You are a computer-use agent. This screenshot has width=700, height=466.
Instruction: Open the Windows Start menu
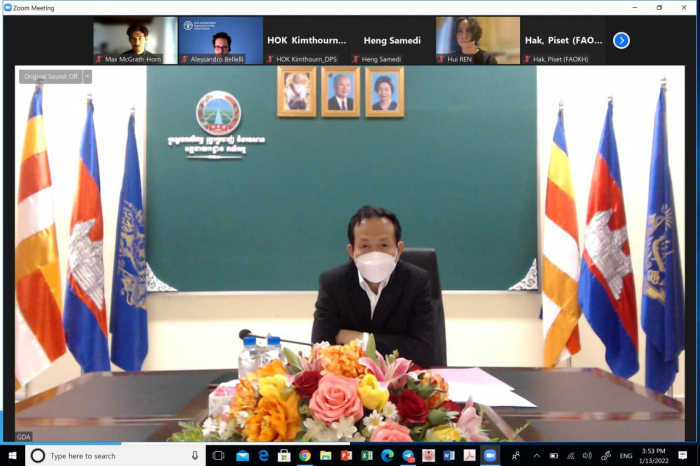[x=13, y=456]
